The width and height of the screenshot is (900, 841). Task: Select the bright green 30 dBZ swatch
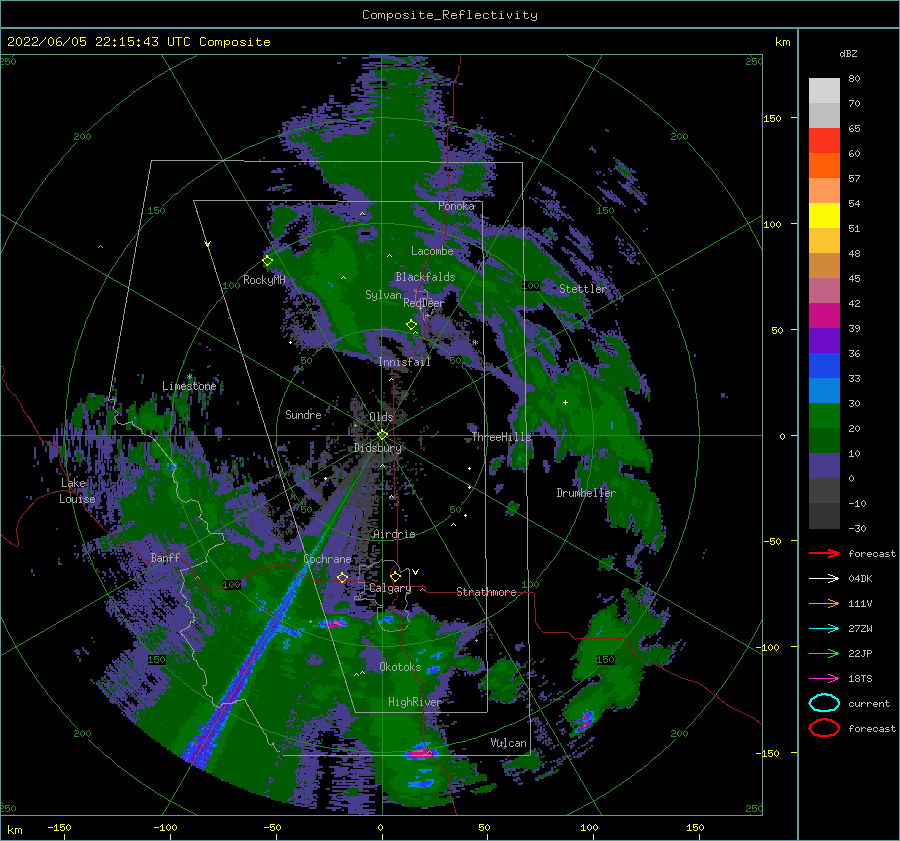click(x=824, y=416)
